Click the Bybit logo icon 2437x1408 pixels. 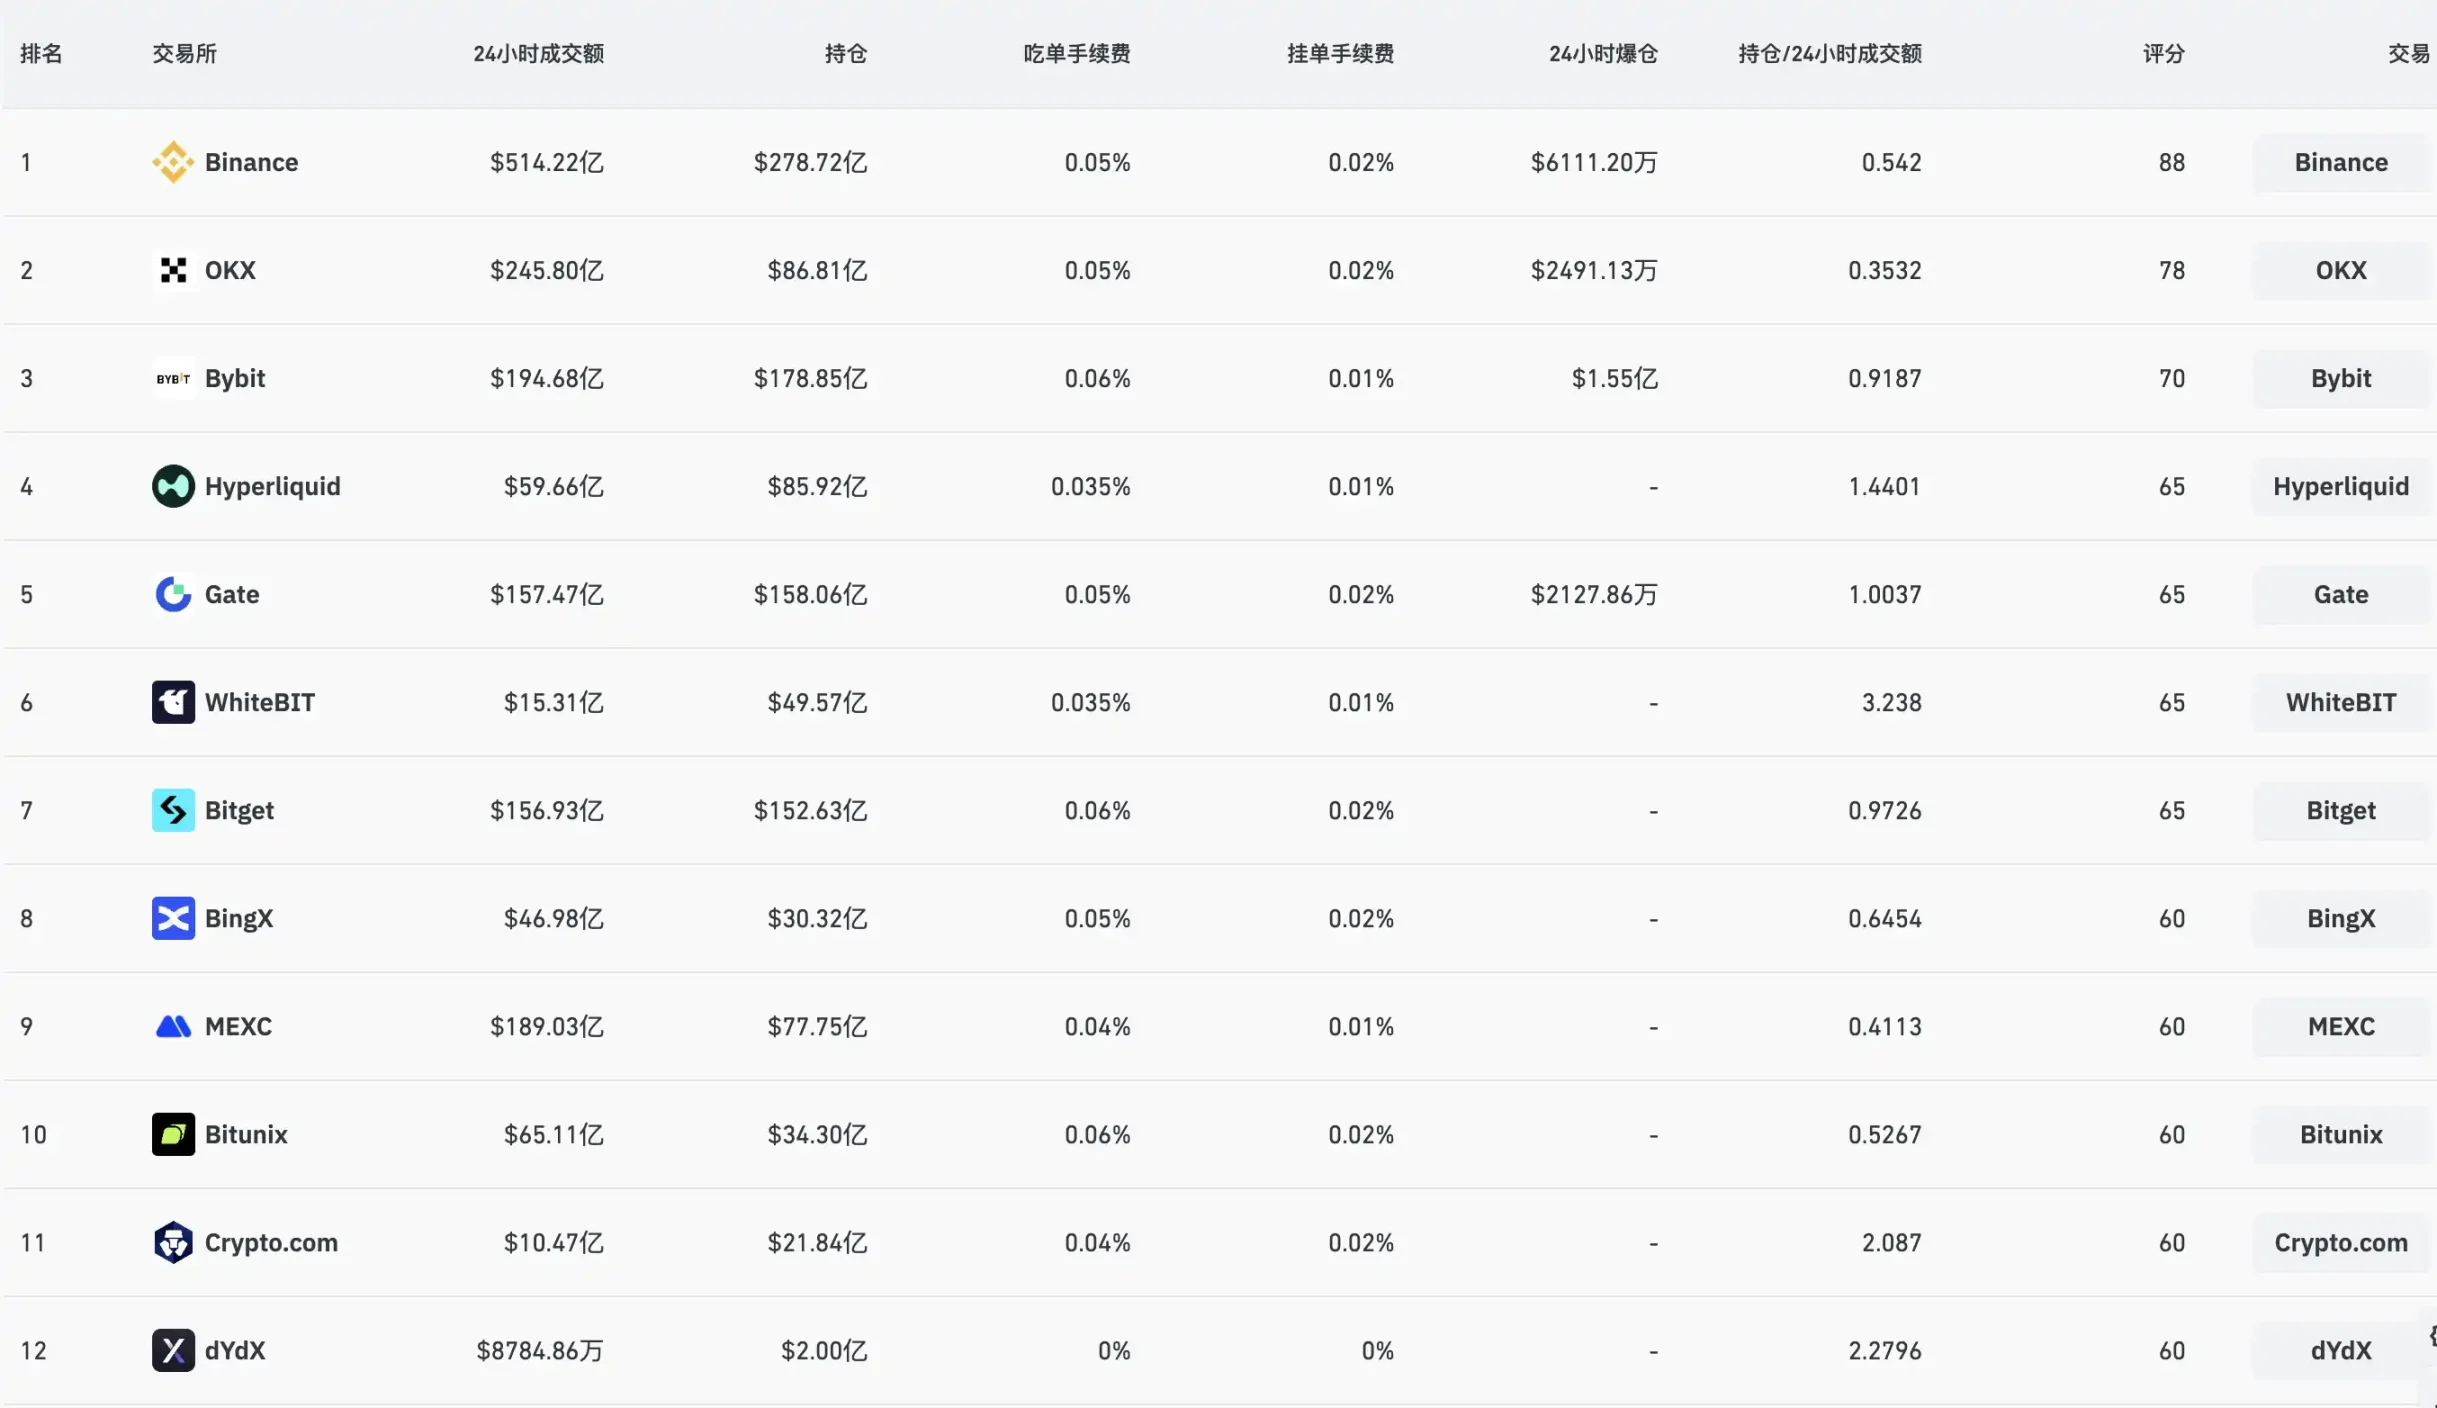[172, 378]
